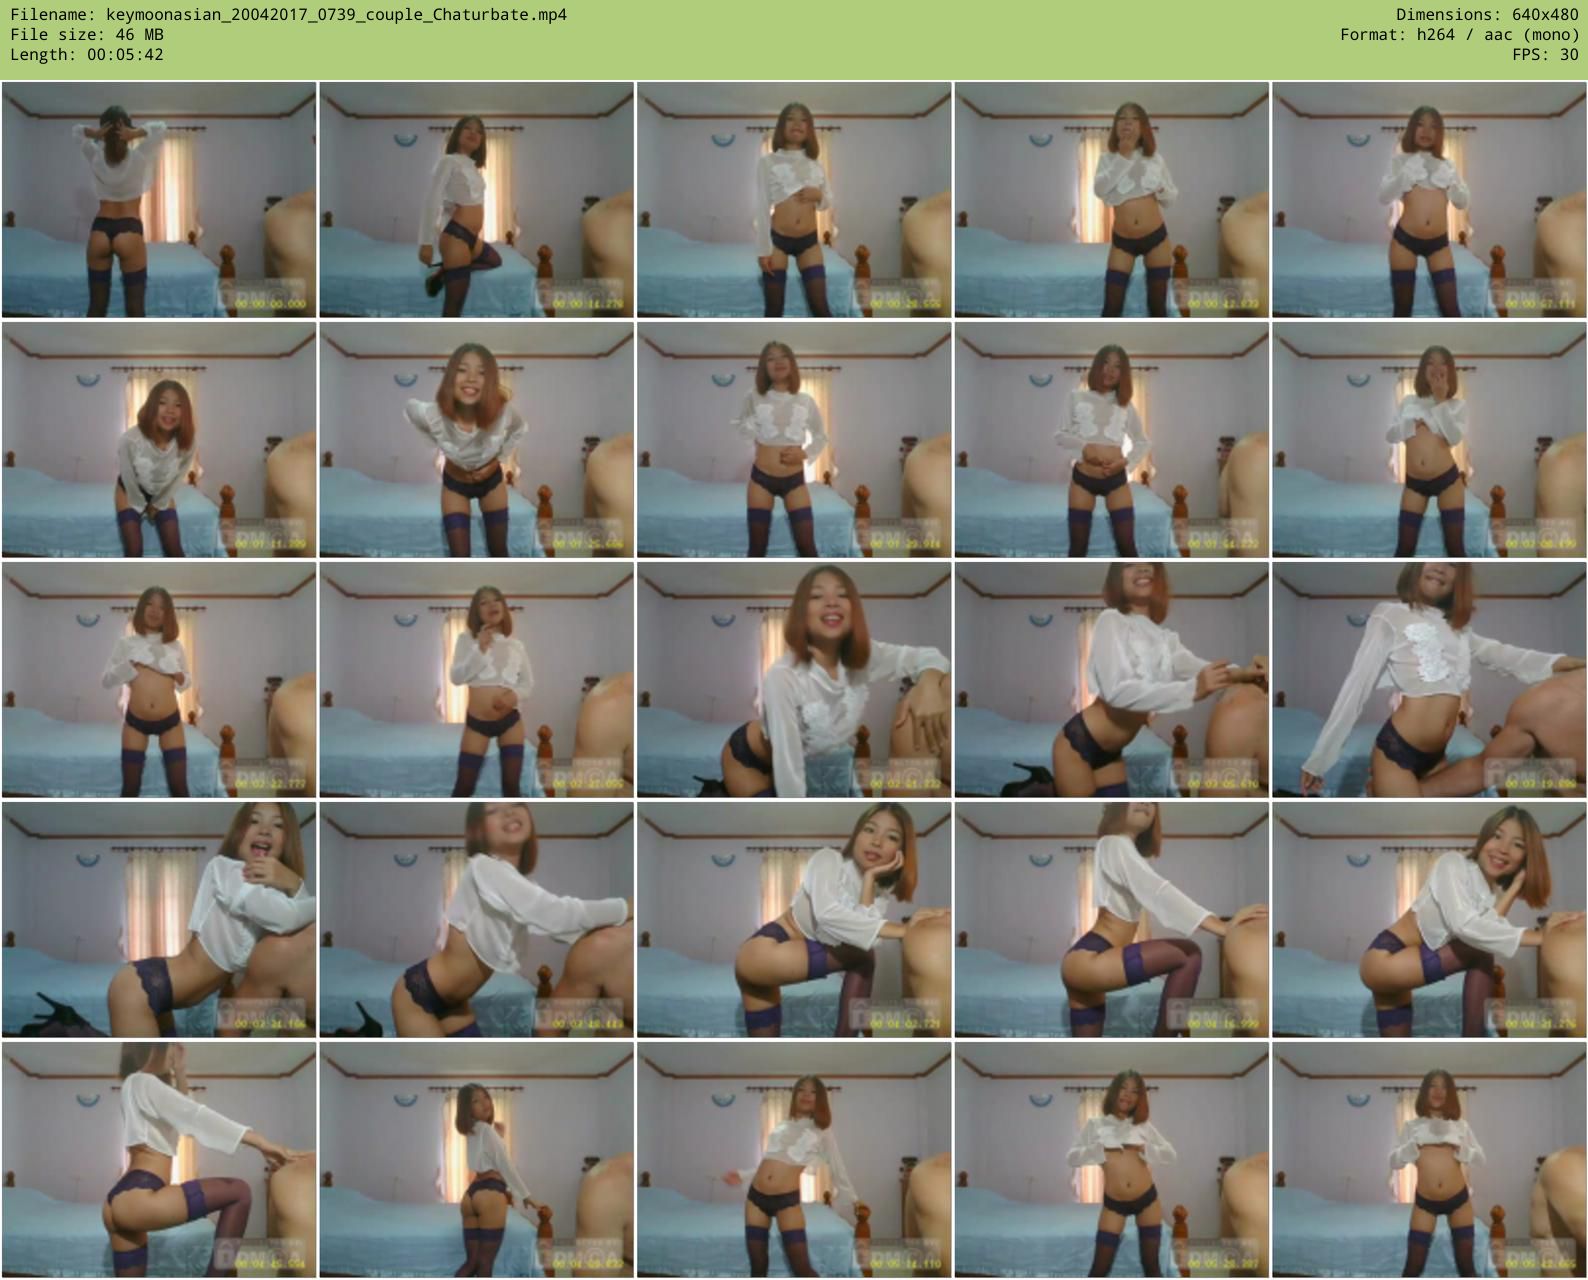Open the frame stamped 00:00:00.000

click(x=159, y=200)
